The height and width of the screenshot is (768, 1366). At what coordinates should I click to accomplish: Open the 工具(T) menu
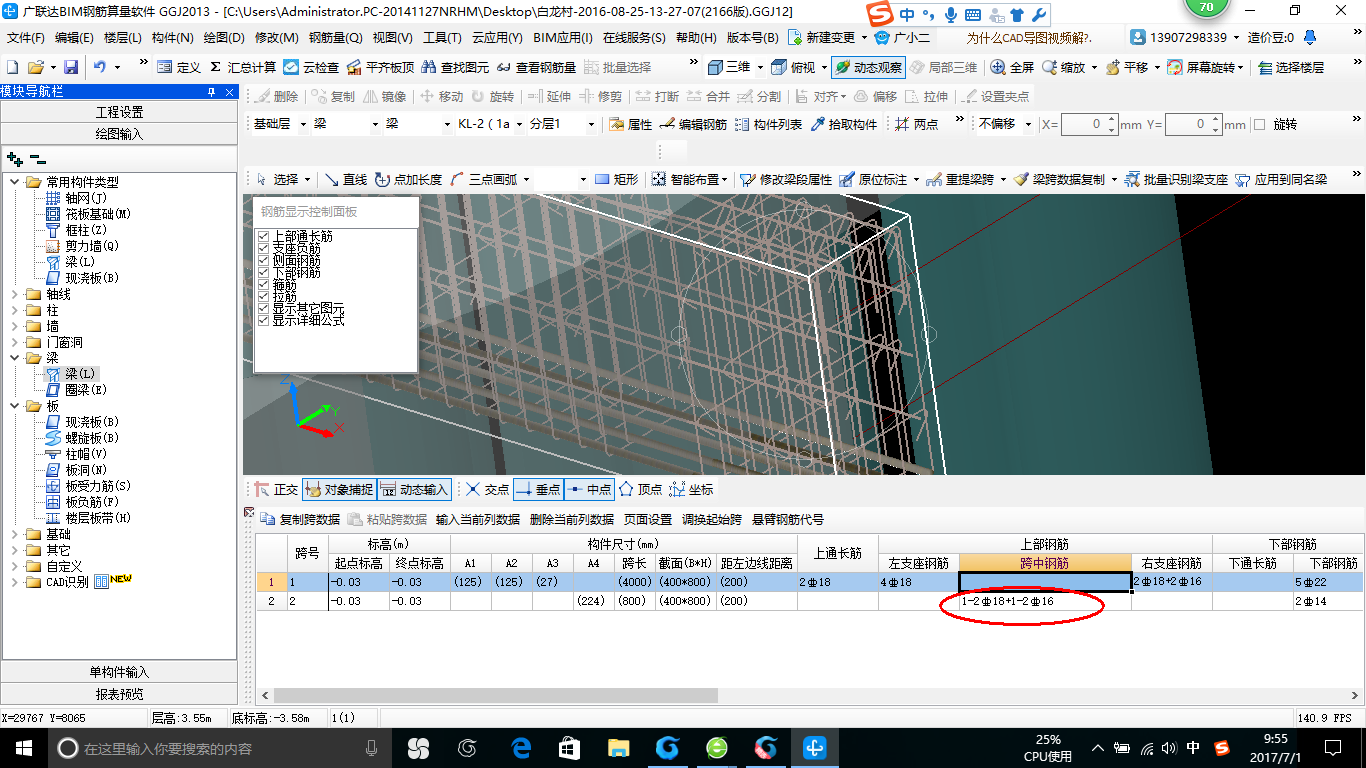tap(442, 37)
